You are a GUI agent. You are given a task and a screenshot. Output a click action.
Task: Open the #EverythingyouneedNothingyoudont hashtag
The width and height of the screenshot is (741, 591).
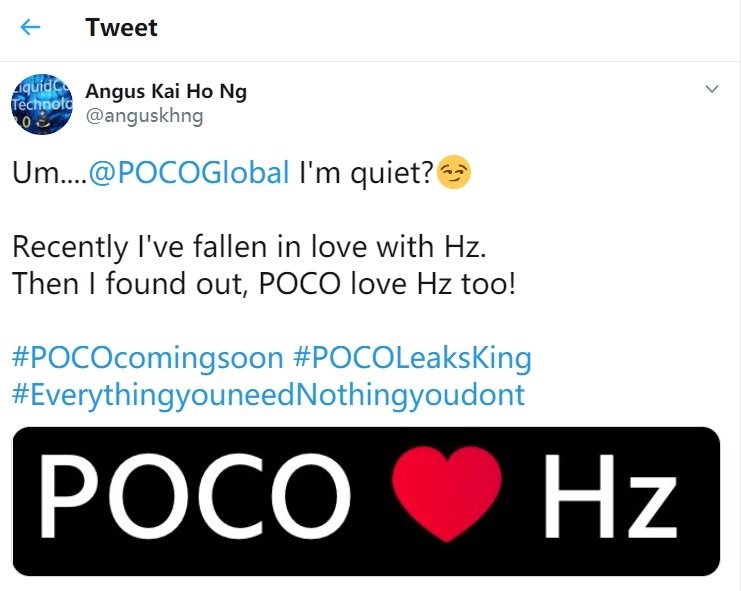coord(268,394)
